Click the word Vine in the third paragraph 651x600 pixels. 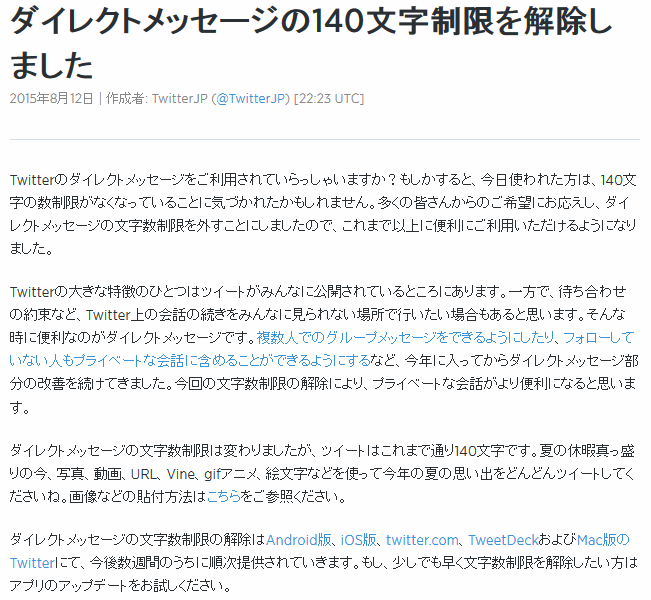click(181, 474)
